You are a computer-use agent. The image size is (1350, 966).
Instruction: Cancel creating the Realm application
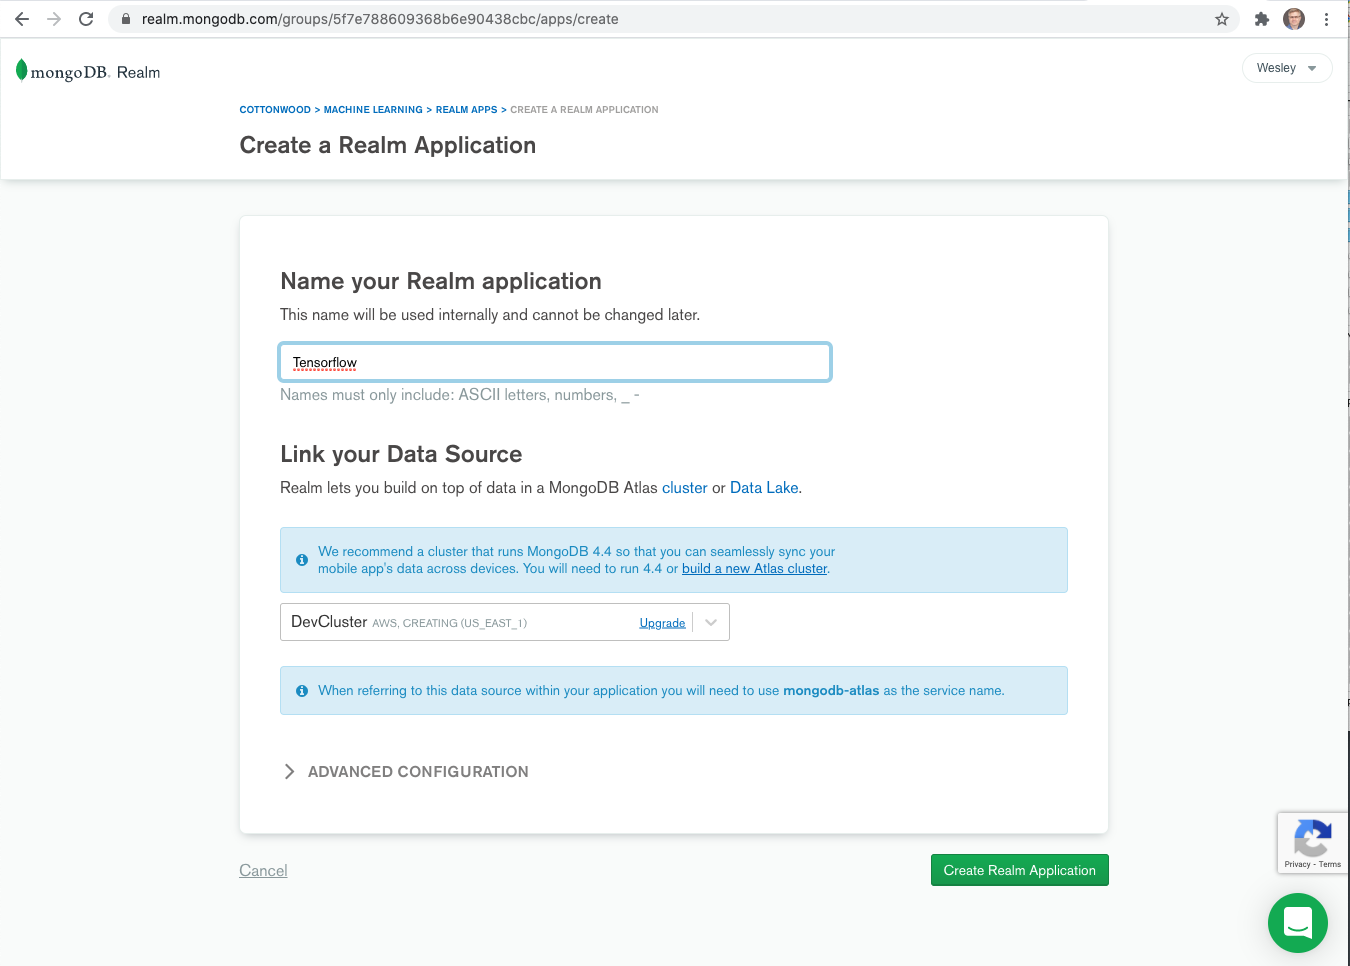point(263,871)
